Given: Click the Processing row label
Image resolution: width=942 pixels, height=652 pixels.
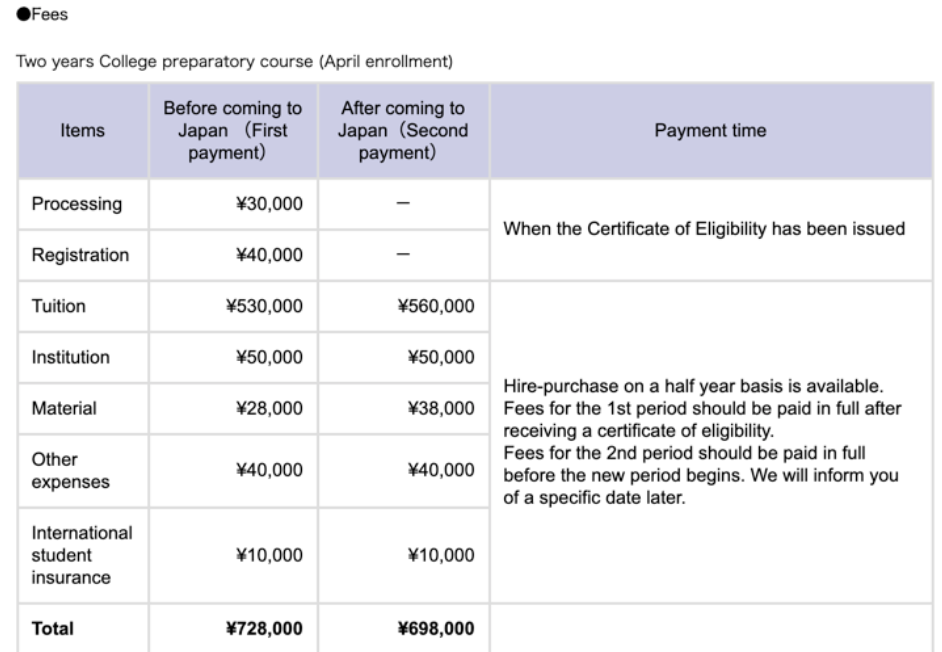Looking at the screenshot, I should (77, 204).
